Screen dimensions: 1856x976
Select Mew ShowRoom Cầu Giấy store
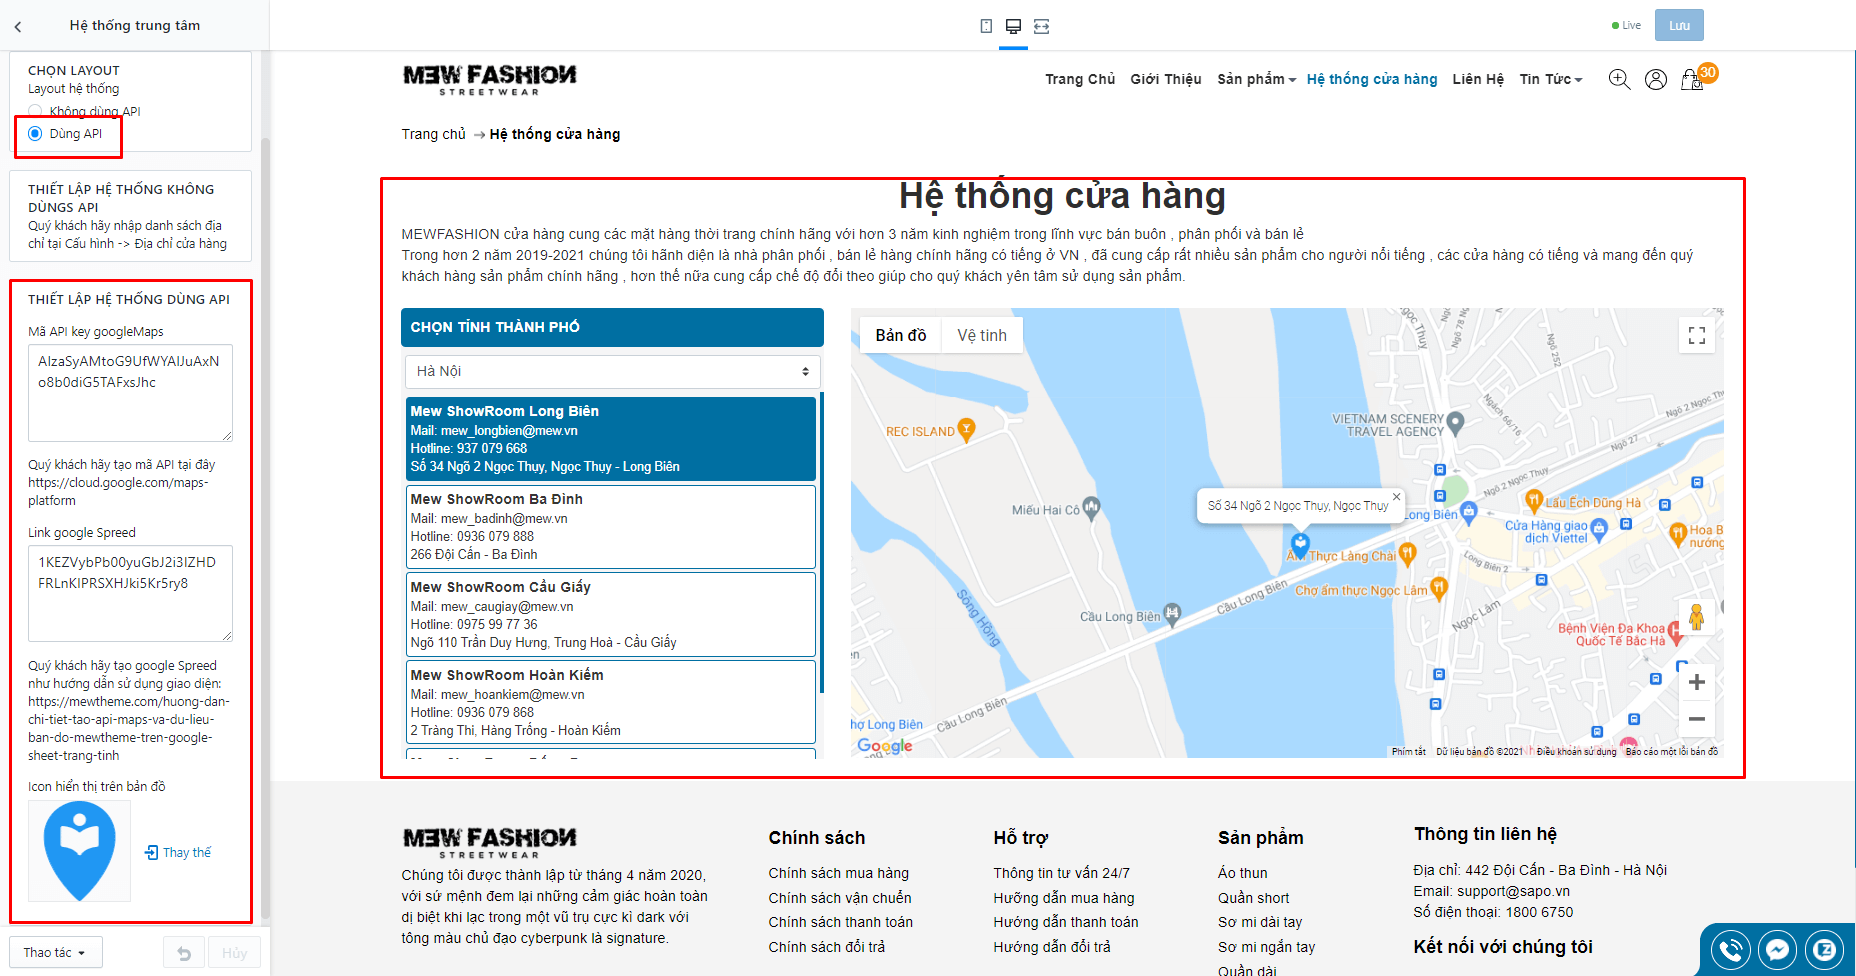[x=611, y=615]
